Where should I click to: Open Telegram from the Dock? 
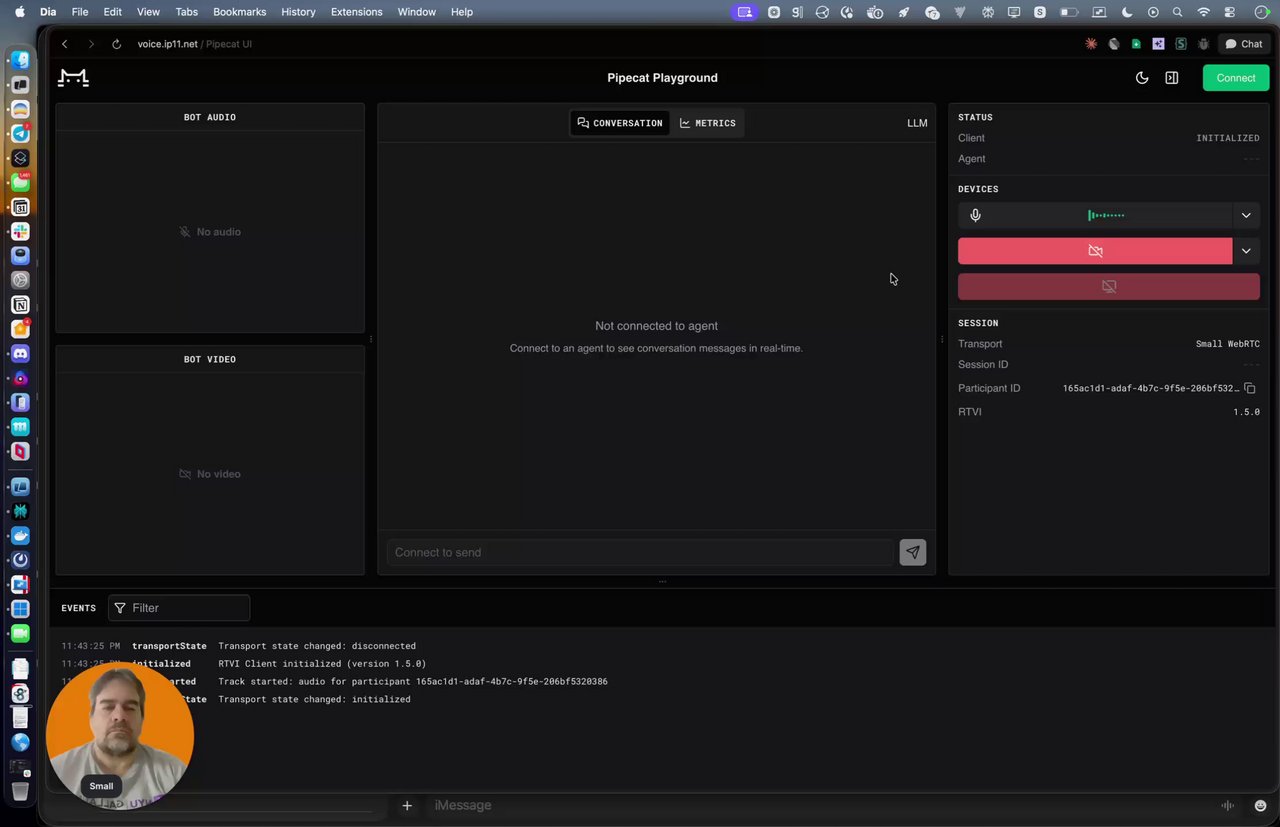pos(20,134)
